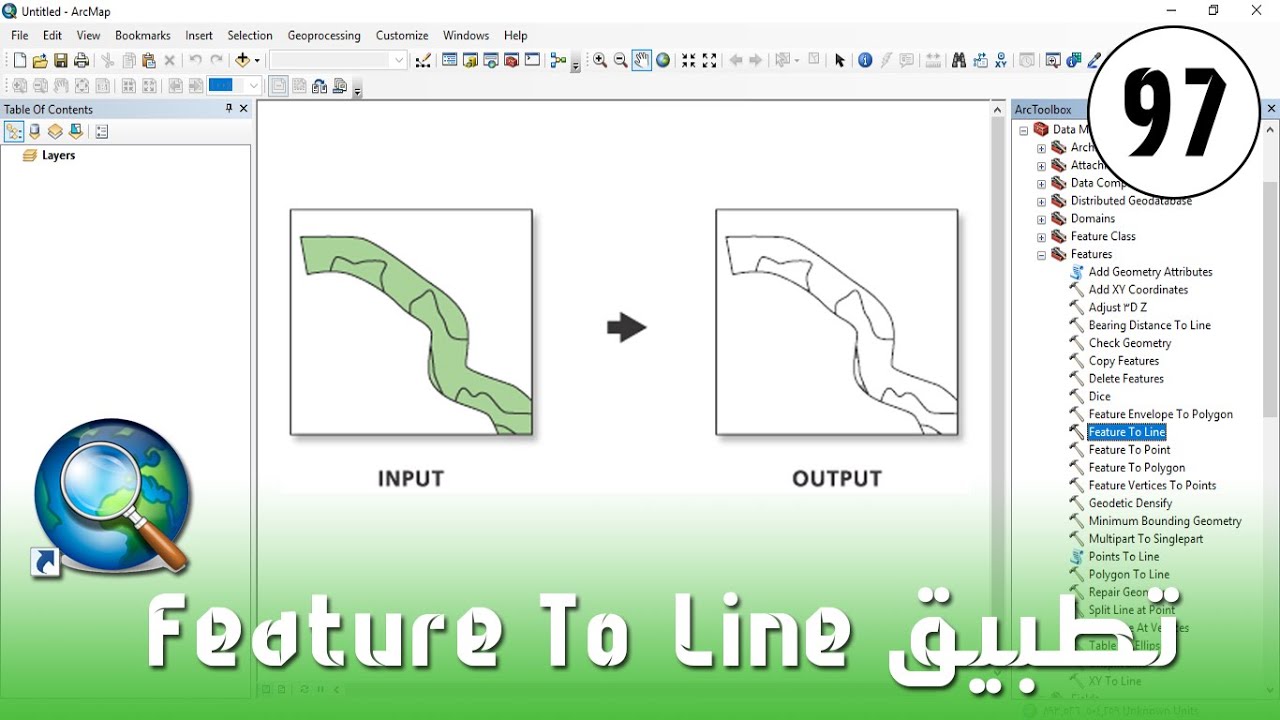Open the Add Data dropdown arrow
Viewport: 1280px width, 720px height.
pyautogui.click(x=257, y=61)
